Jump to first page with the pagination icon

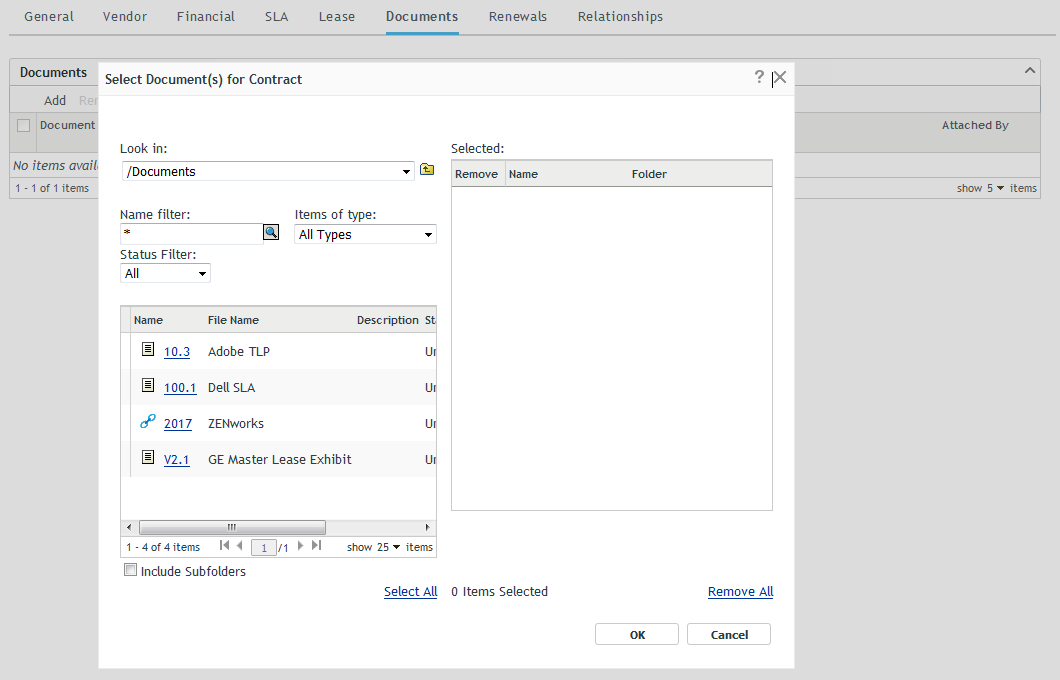pyautogui.click(x=224, y=547)
